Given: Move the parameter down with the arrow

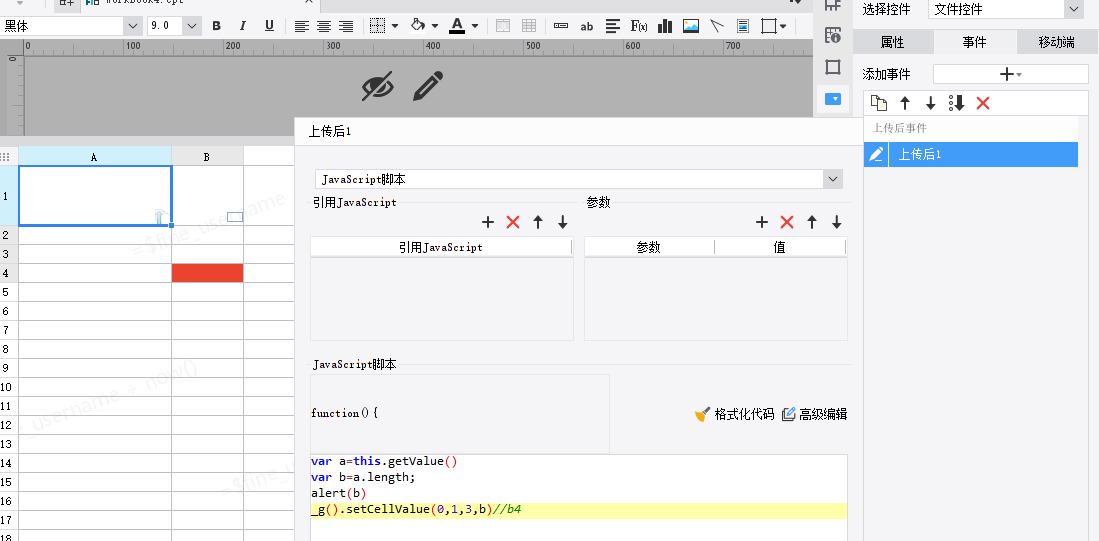Looking at the screenshot, I should (836, 222).
